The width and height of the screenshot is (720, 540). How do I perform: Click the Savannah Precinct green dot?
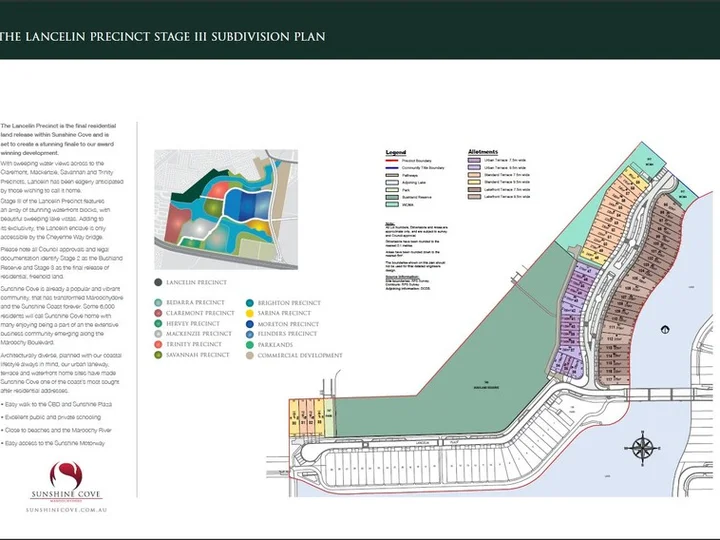[x=158, y=355]
